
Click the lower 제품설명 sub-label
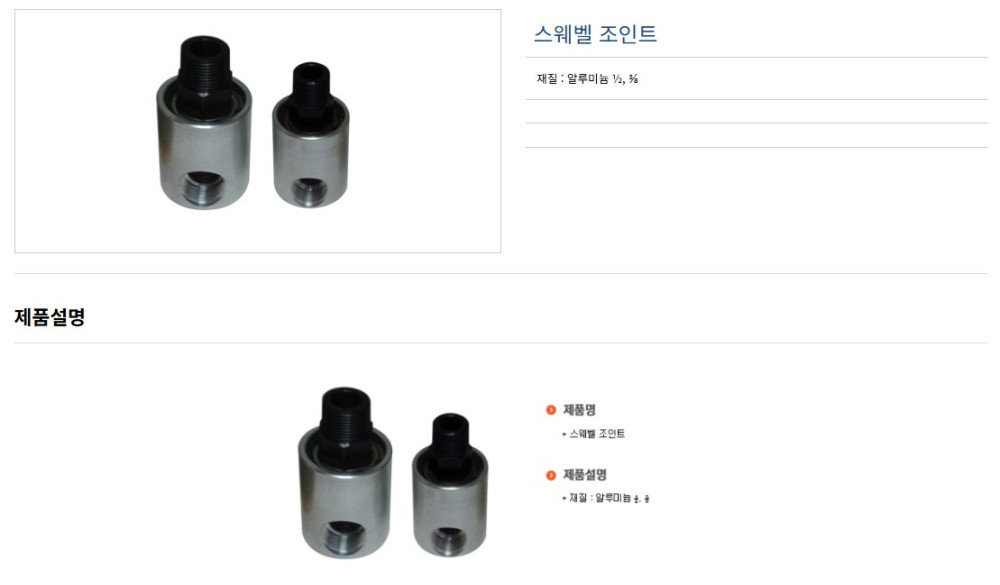[x=585, y=475]
